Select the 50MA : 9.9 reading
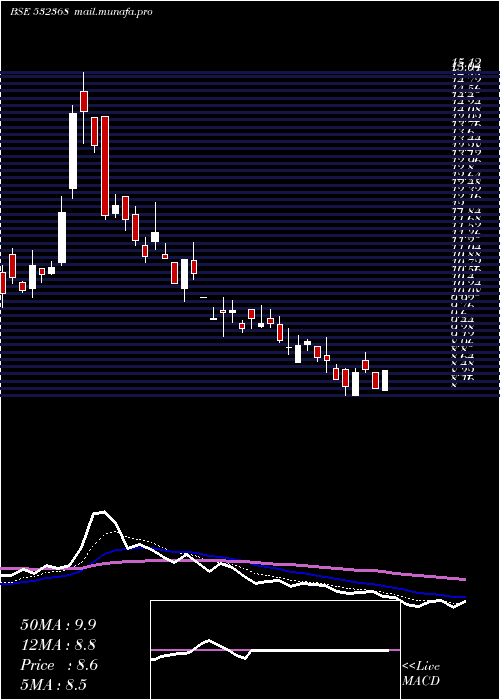The width and height of the screenshot is (500, 700). coord(58,625)
